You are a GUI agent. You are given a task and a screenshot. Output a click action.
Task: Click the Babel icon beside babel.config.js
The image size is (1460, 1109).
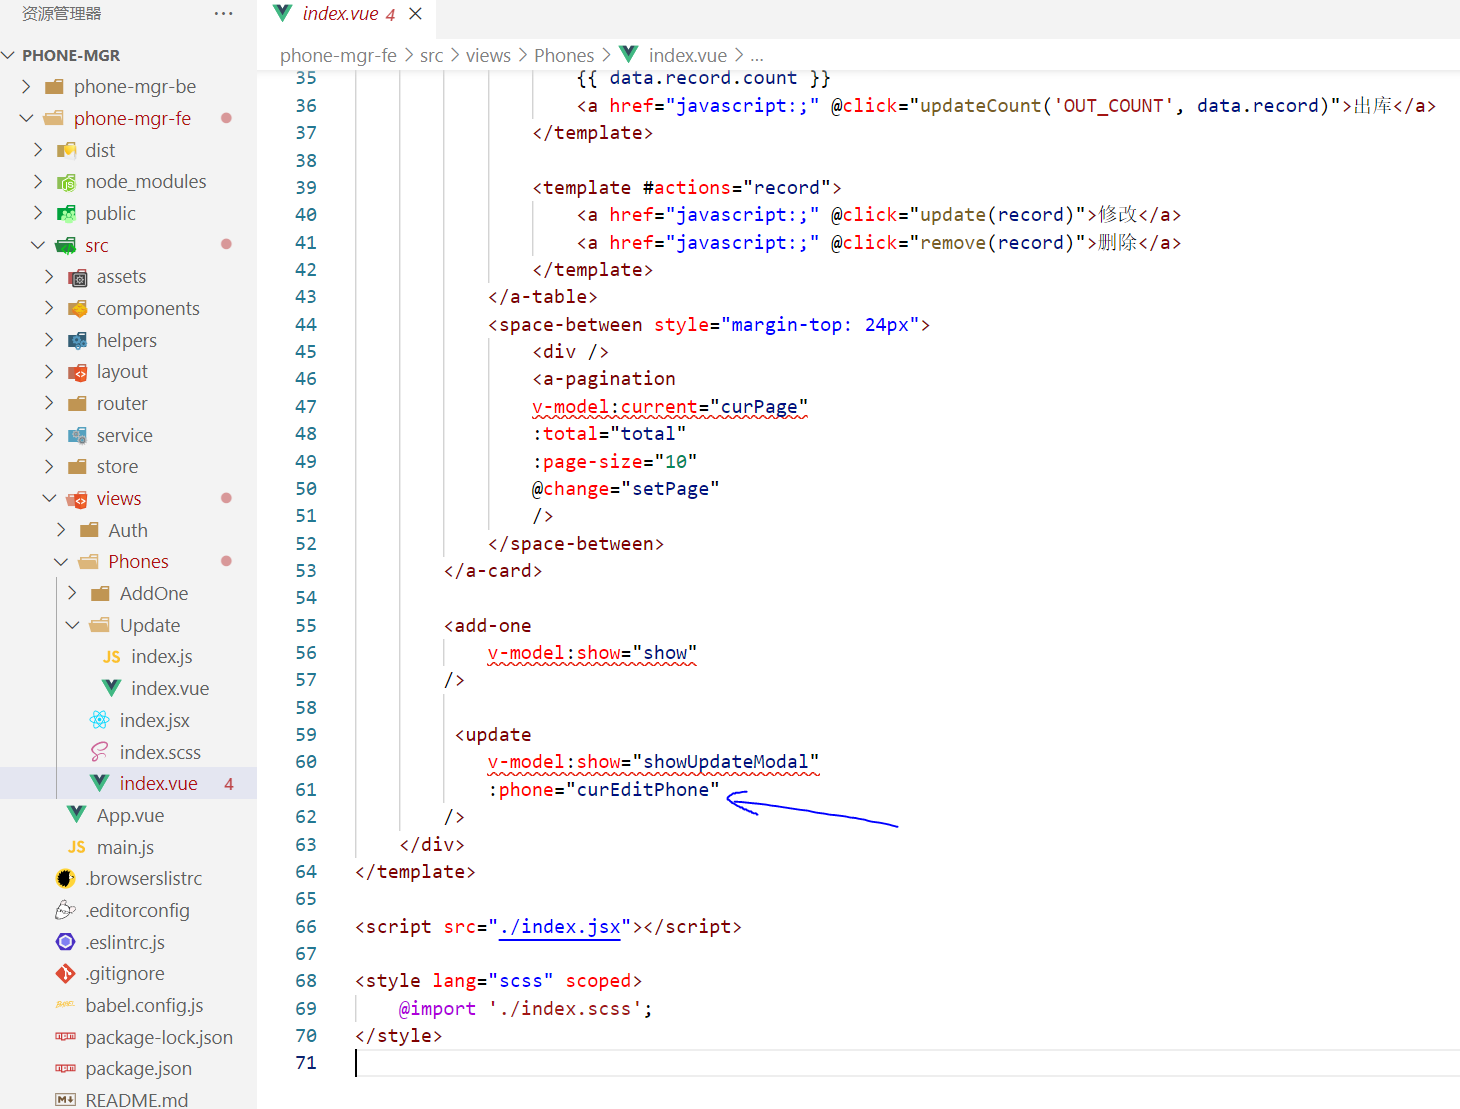[66, 1005]
